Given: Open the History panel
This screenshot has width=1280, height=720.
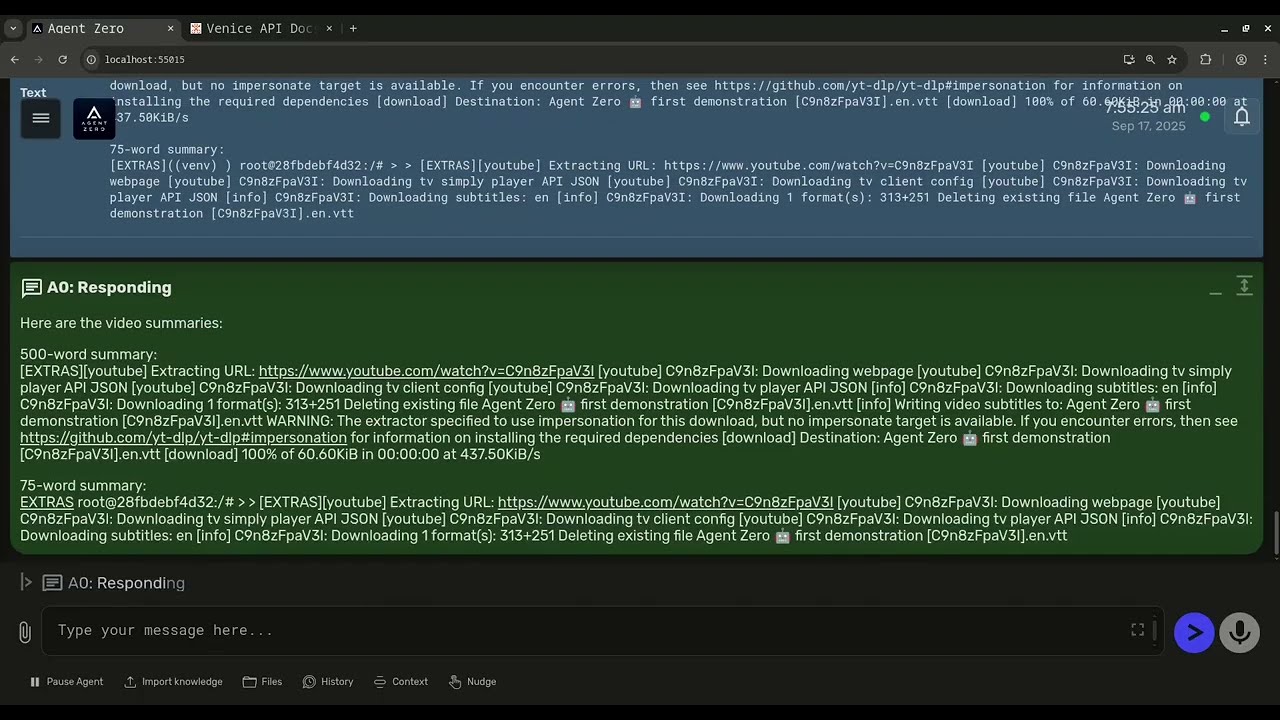Looking at the screenshot, I should tap(328, 682).
